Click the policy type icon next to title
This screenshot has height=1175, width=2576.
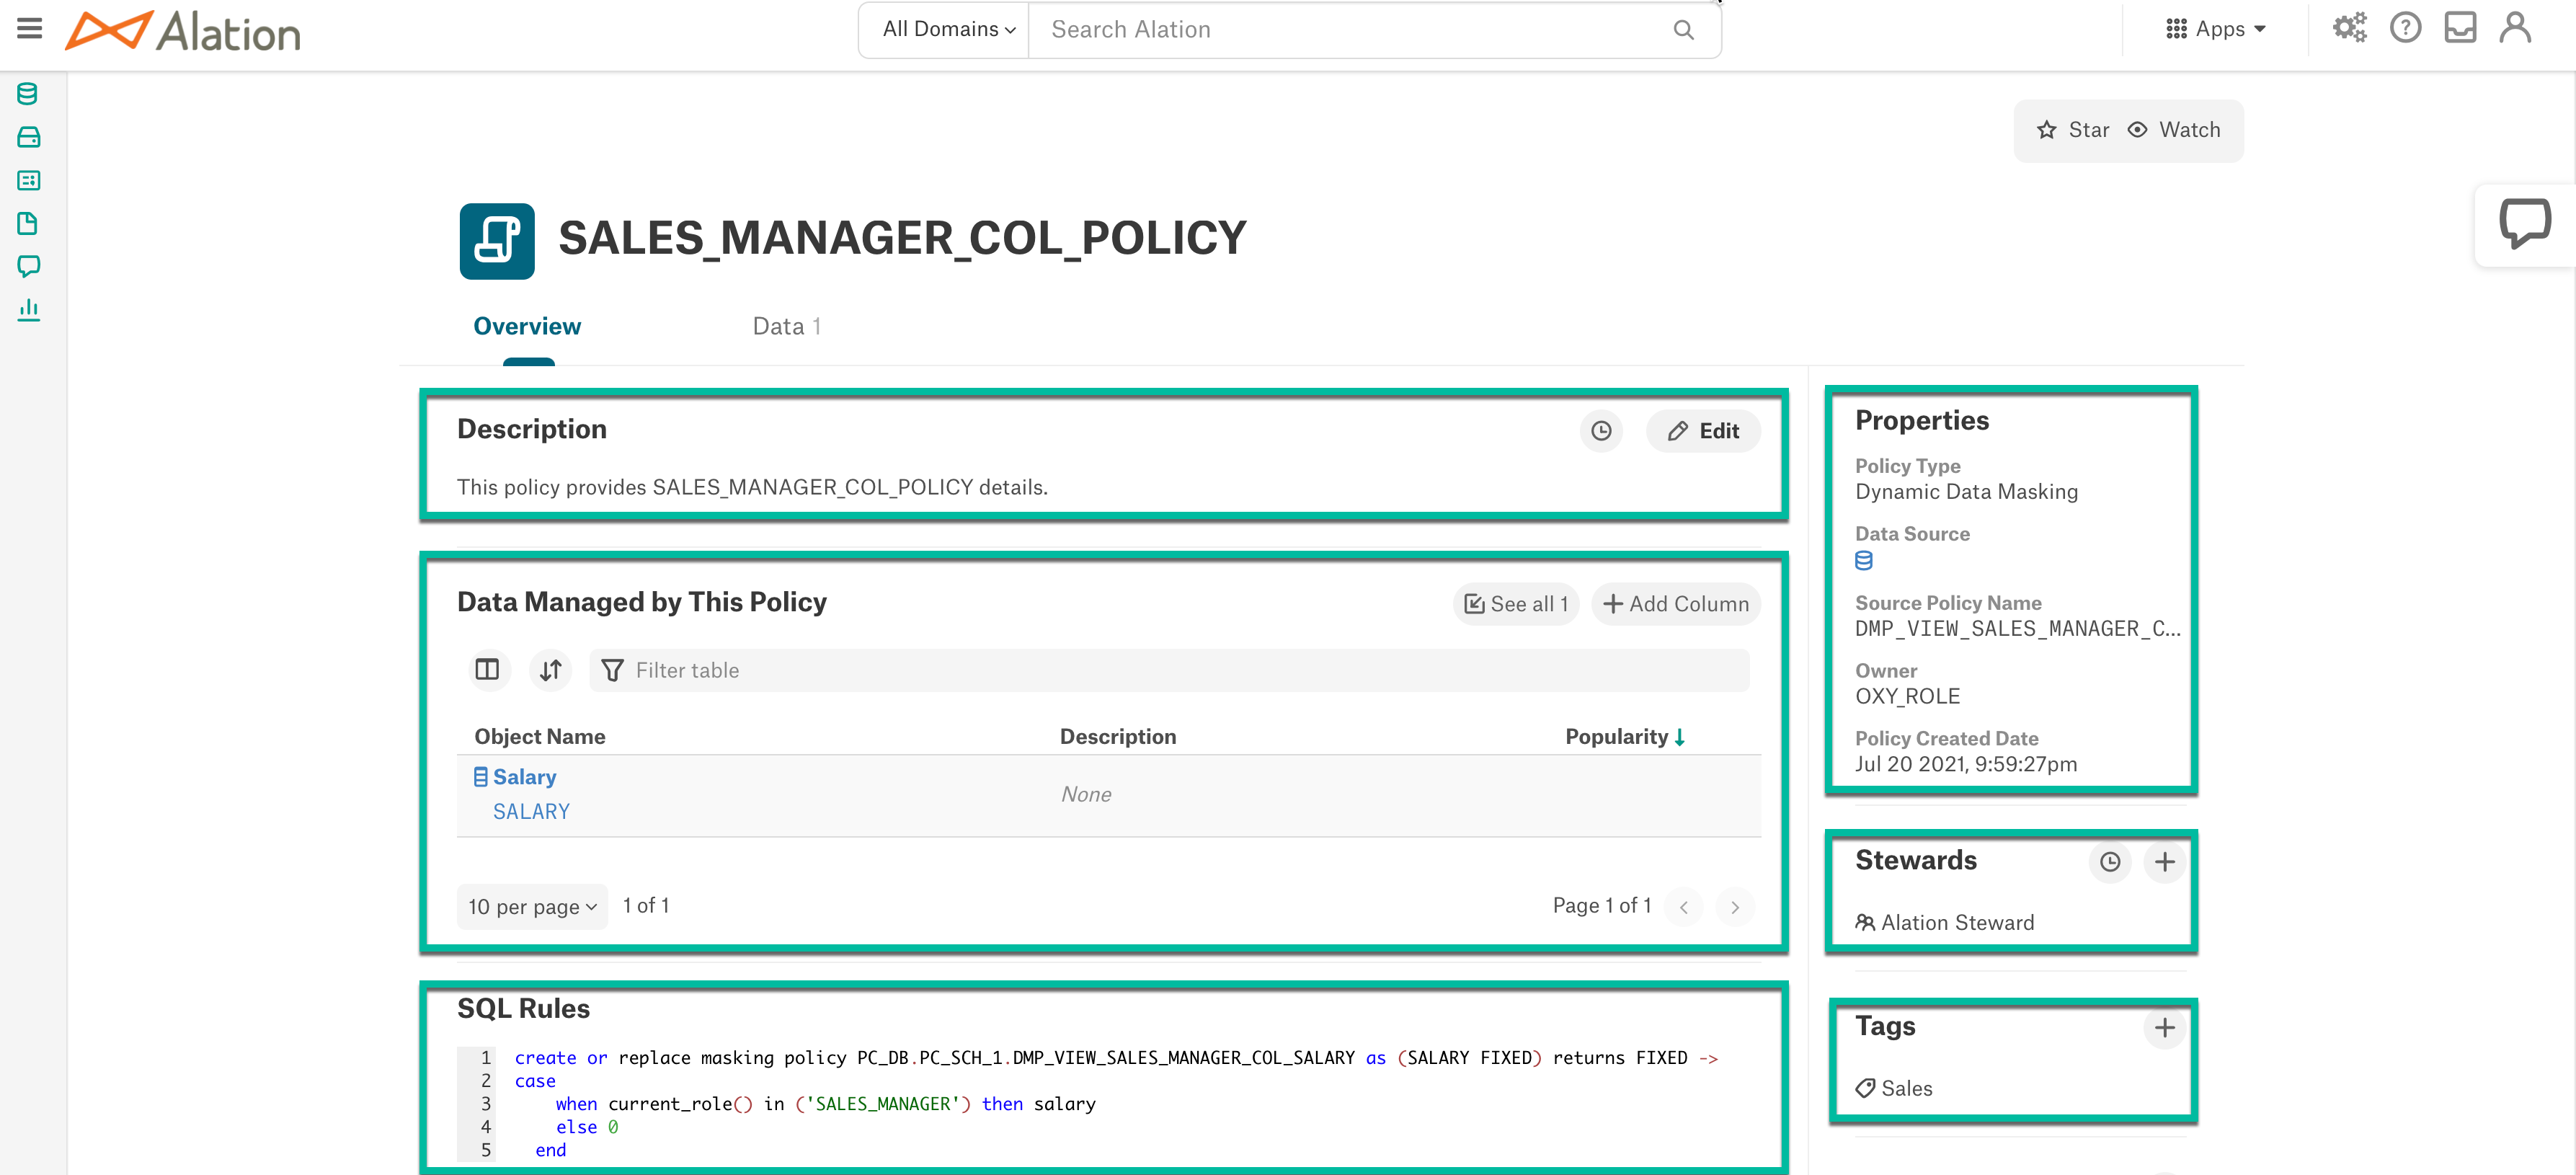[497, 241]
